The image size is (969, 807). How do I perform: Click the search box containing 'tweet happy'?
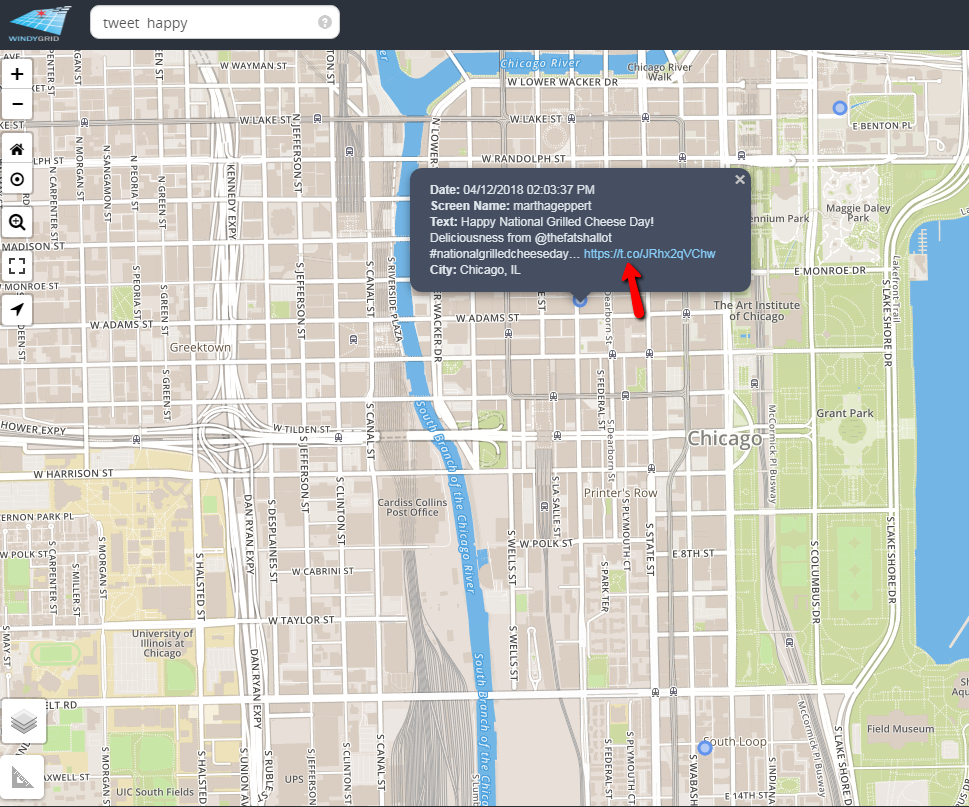214,23
